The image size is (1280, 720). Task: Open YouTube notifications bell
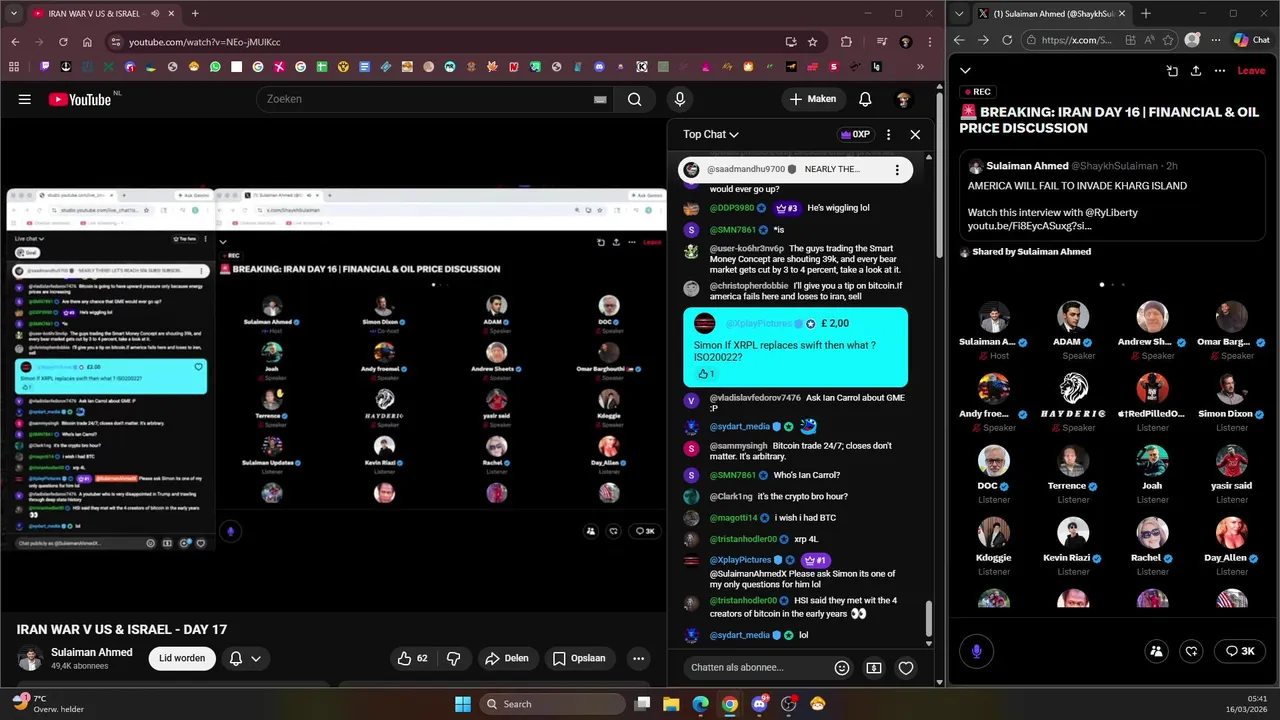coord(865,99)
